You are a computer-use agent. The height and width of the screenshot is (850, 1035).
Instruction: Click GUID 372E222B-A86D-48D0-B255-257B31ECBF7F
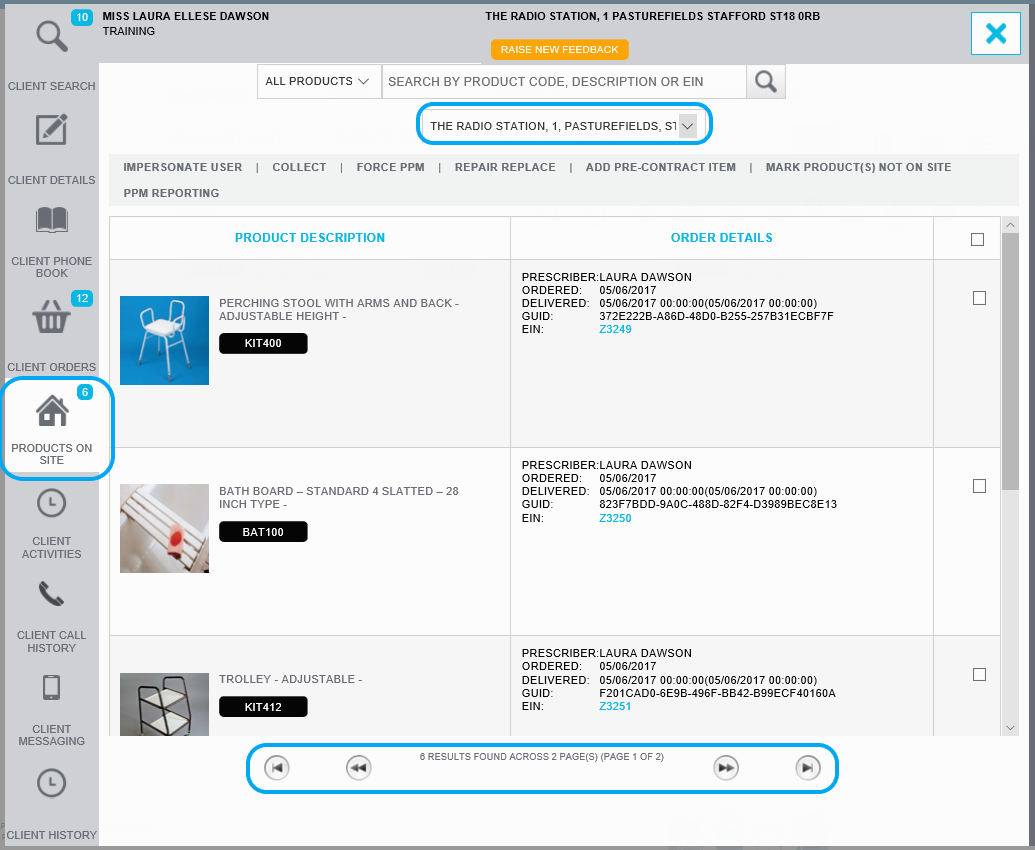click(x=716, y=316)
